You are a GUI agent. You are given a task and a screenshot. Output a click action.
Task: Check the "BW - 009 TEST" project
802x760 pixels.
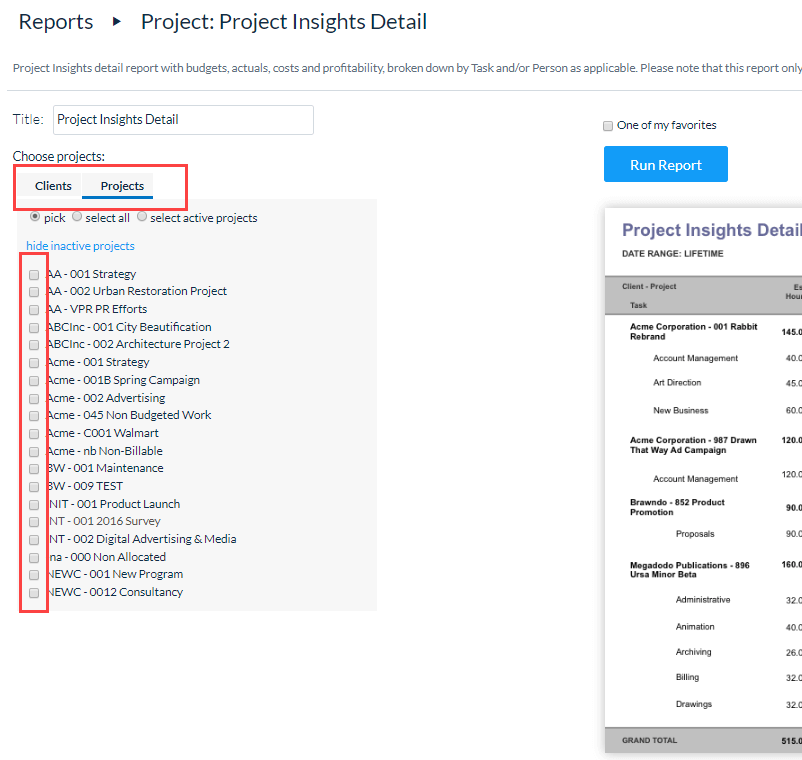(35, 487)
